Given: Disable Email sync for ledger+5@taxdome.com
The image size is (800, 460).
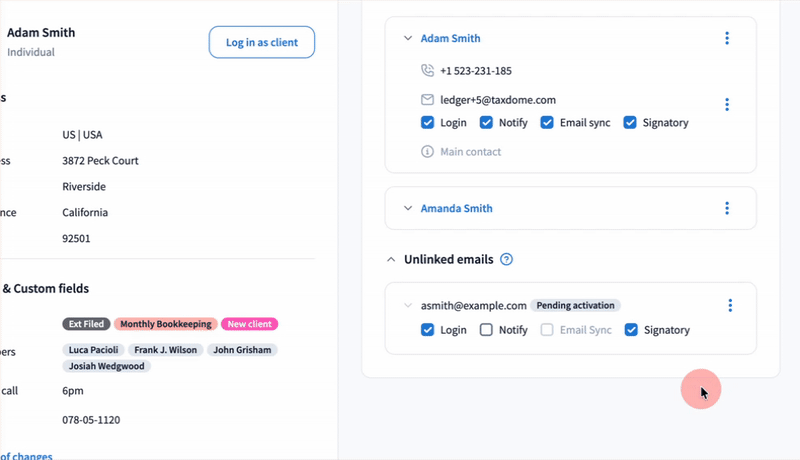Looking at the screenshot, I should (x=548, y=123).
